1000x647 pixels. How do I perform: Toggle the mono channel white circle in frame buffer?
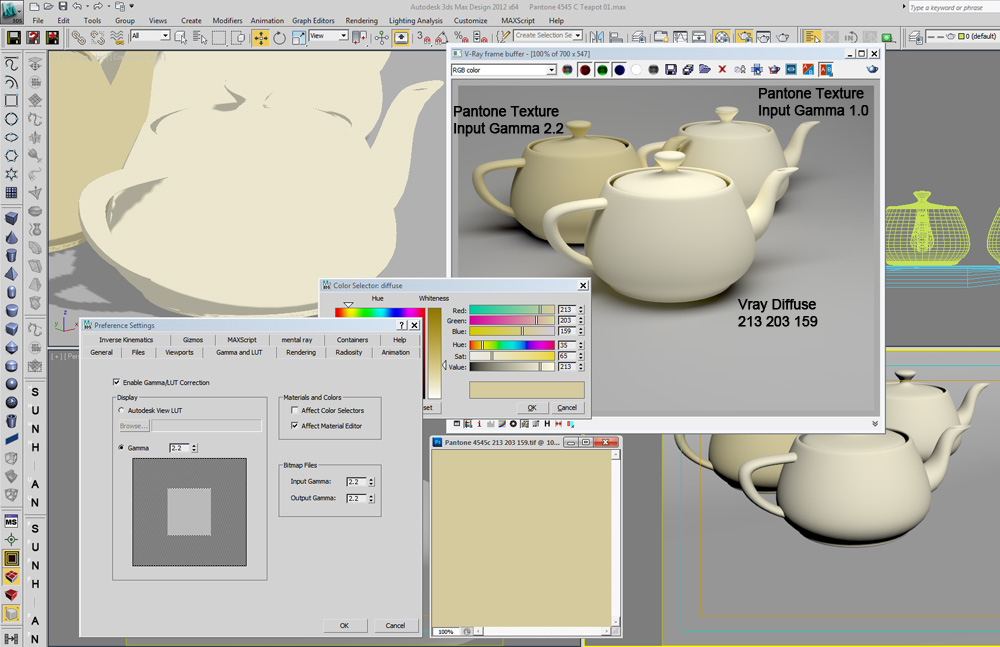636,70
